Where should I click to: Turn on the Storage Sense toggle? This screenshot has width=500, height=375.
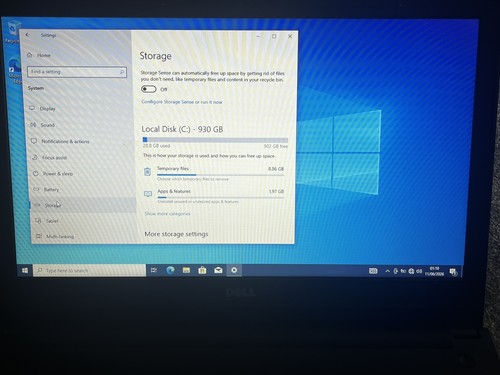[149, 89]
